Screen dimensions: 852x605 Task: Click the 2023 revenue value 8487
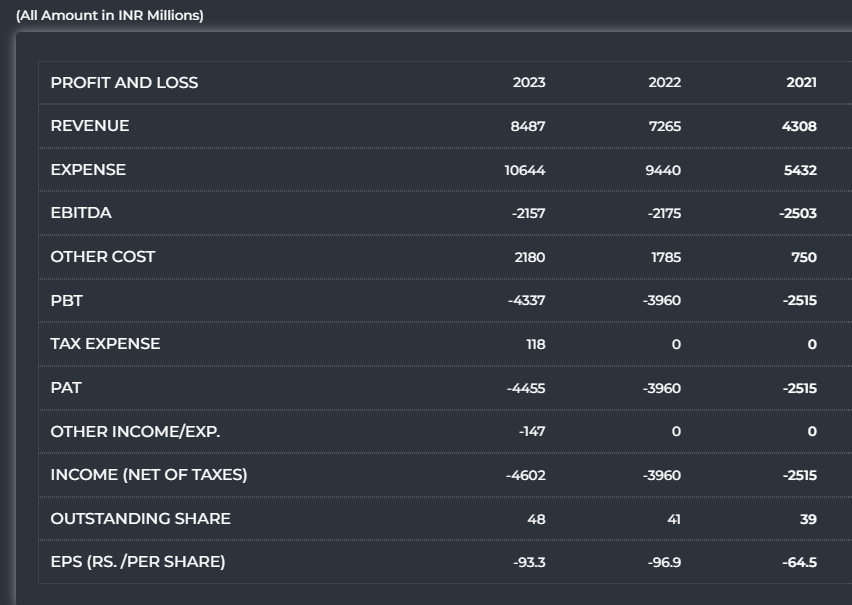527,126
